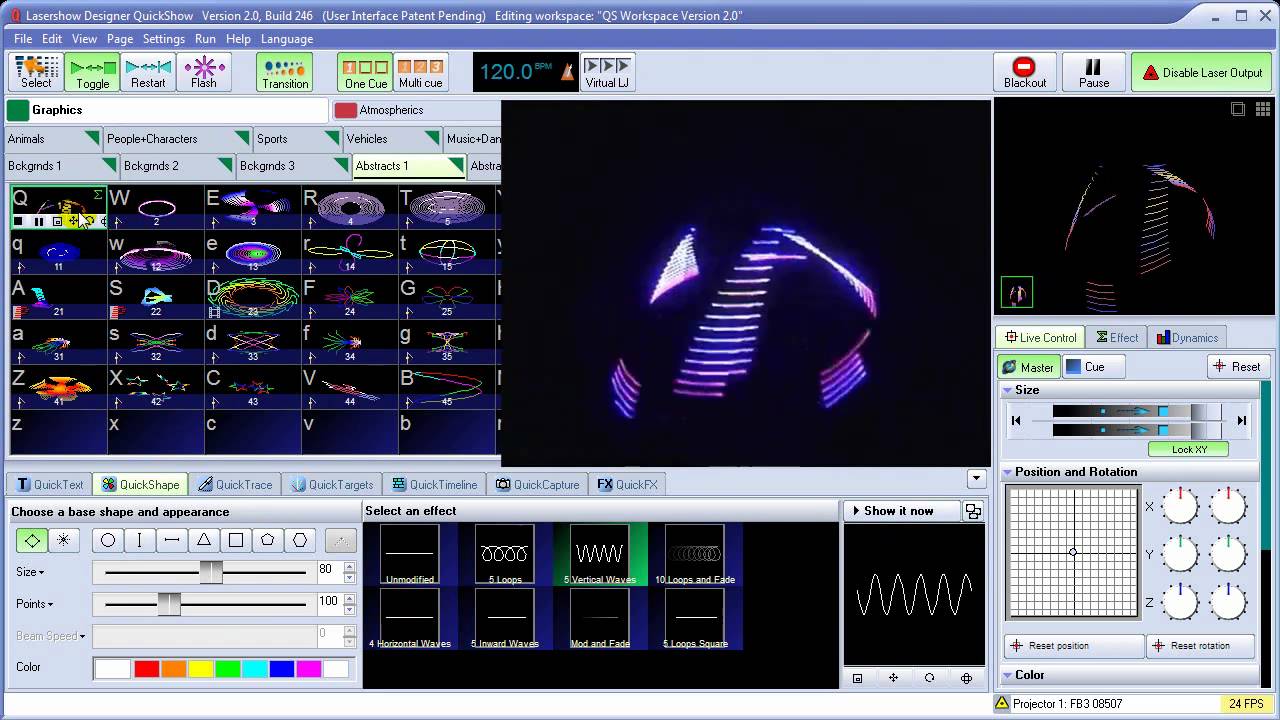The width and height of the screenshot is (1280, 720).
Task: Select the 4 Horizontal Waves effect
Action: 410,619
